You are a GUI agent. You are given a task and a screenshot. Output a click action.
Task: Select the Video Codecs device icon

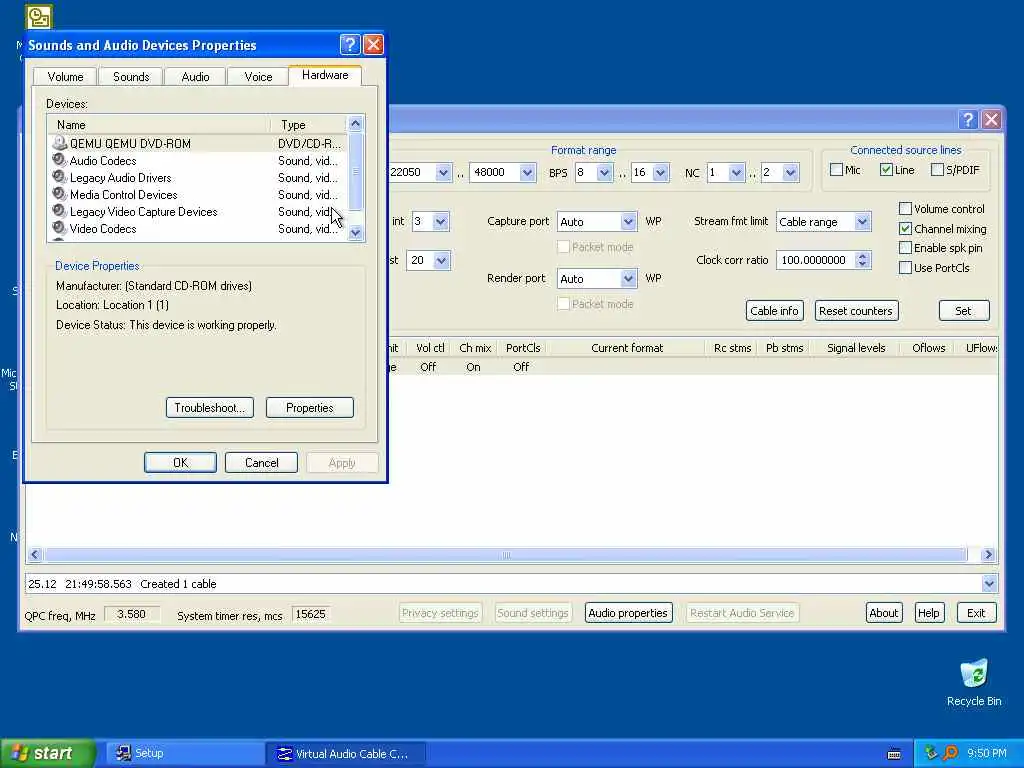tap(59, 228)
